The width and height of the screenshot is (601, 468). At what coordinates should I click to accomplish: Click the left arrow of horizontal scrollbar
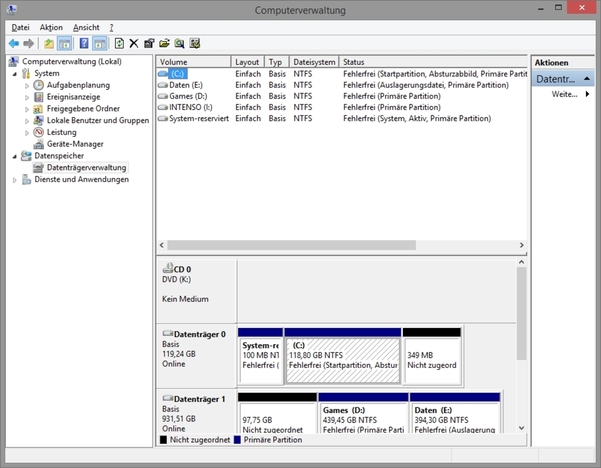pos(162,245)
